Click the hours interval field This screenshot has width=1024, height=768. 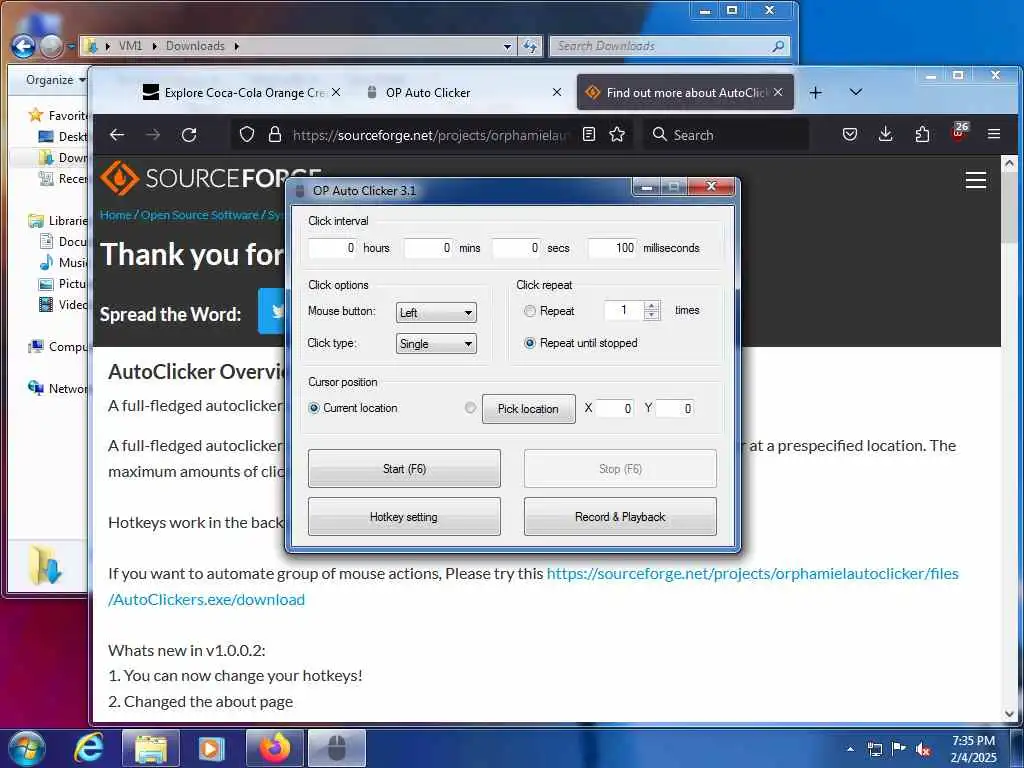point(332,248)
